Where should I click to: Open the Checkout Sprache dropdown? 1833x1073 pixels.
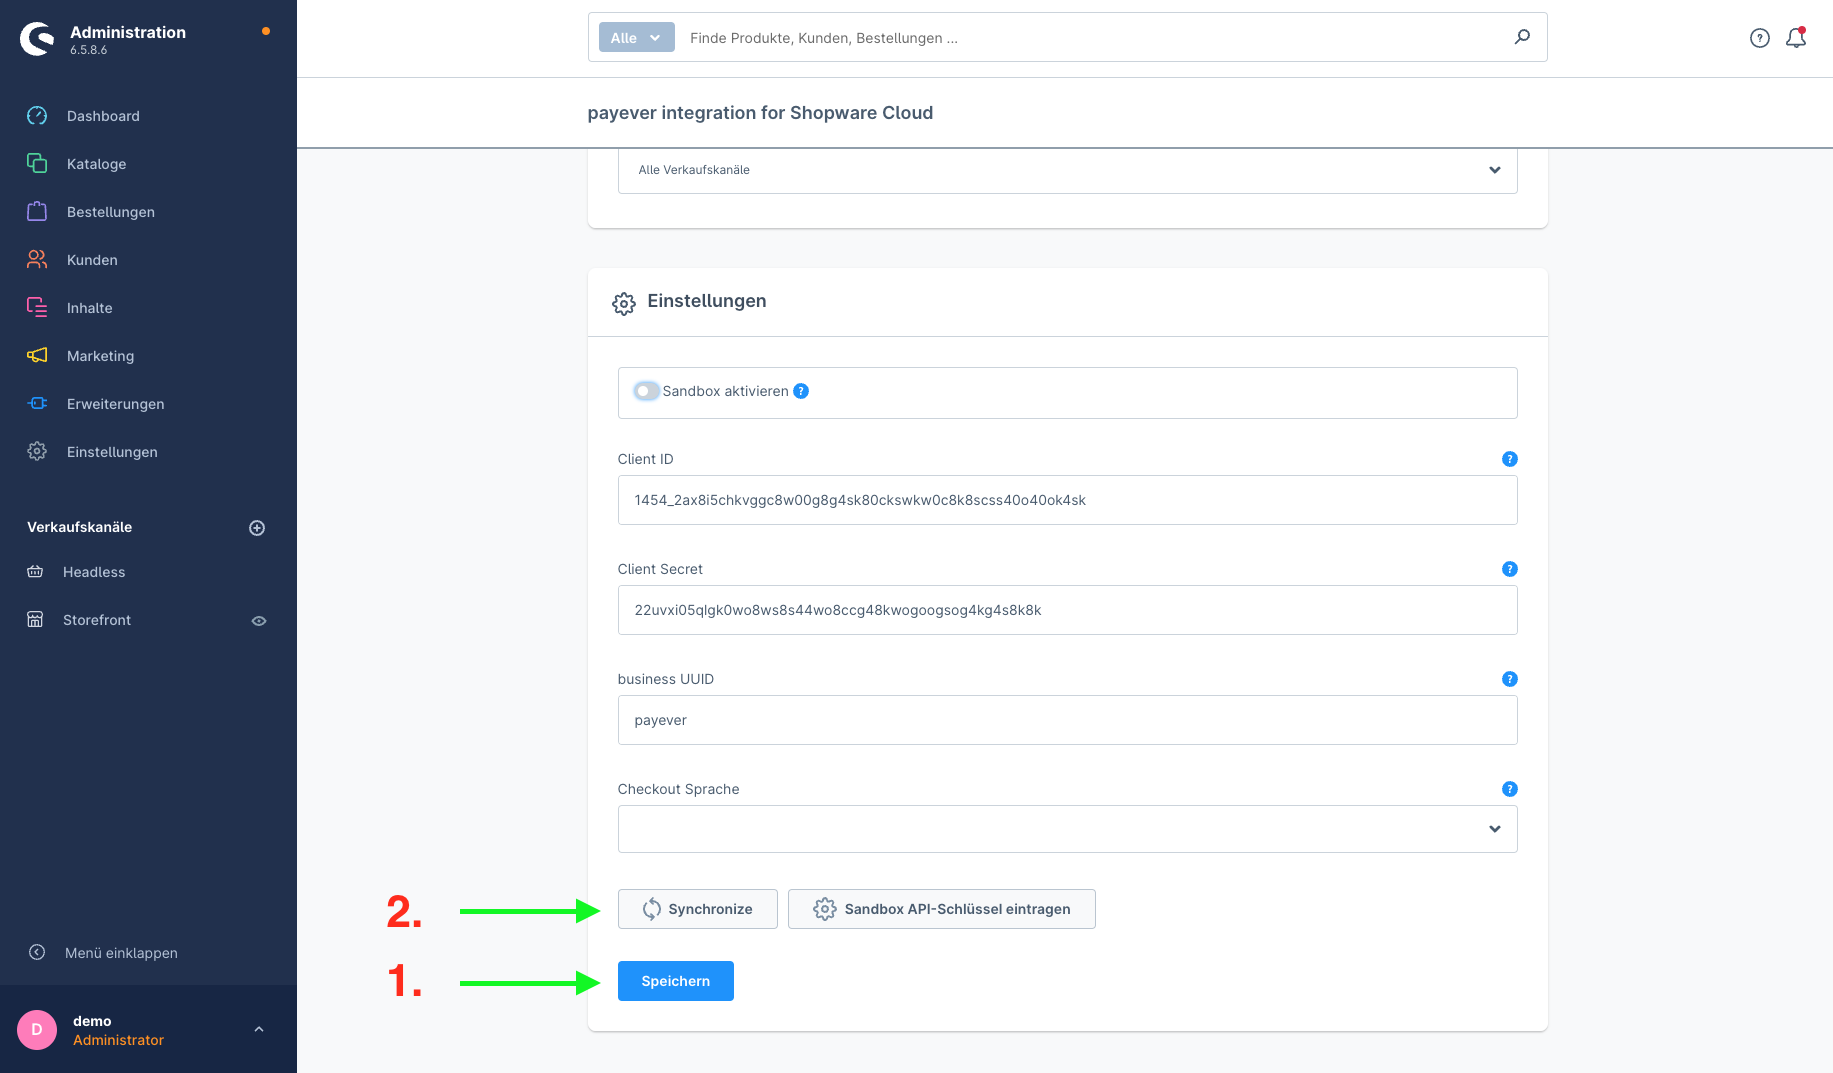click(1067, 829)
